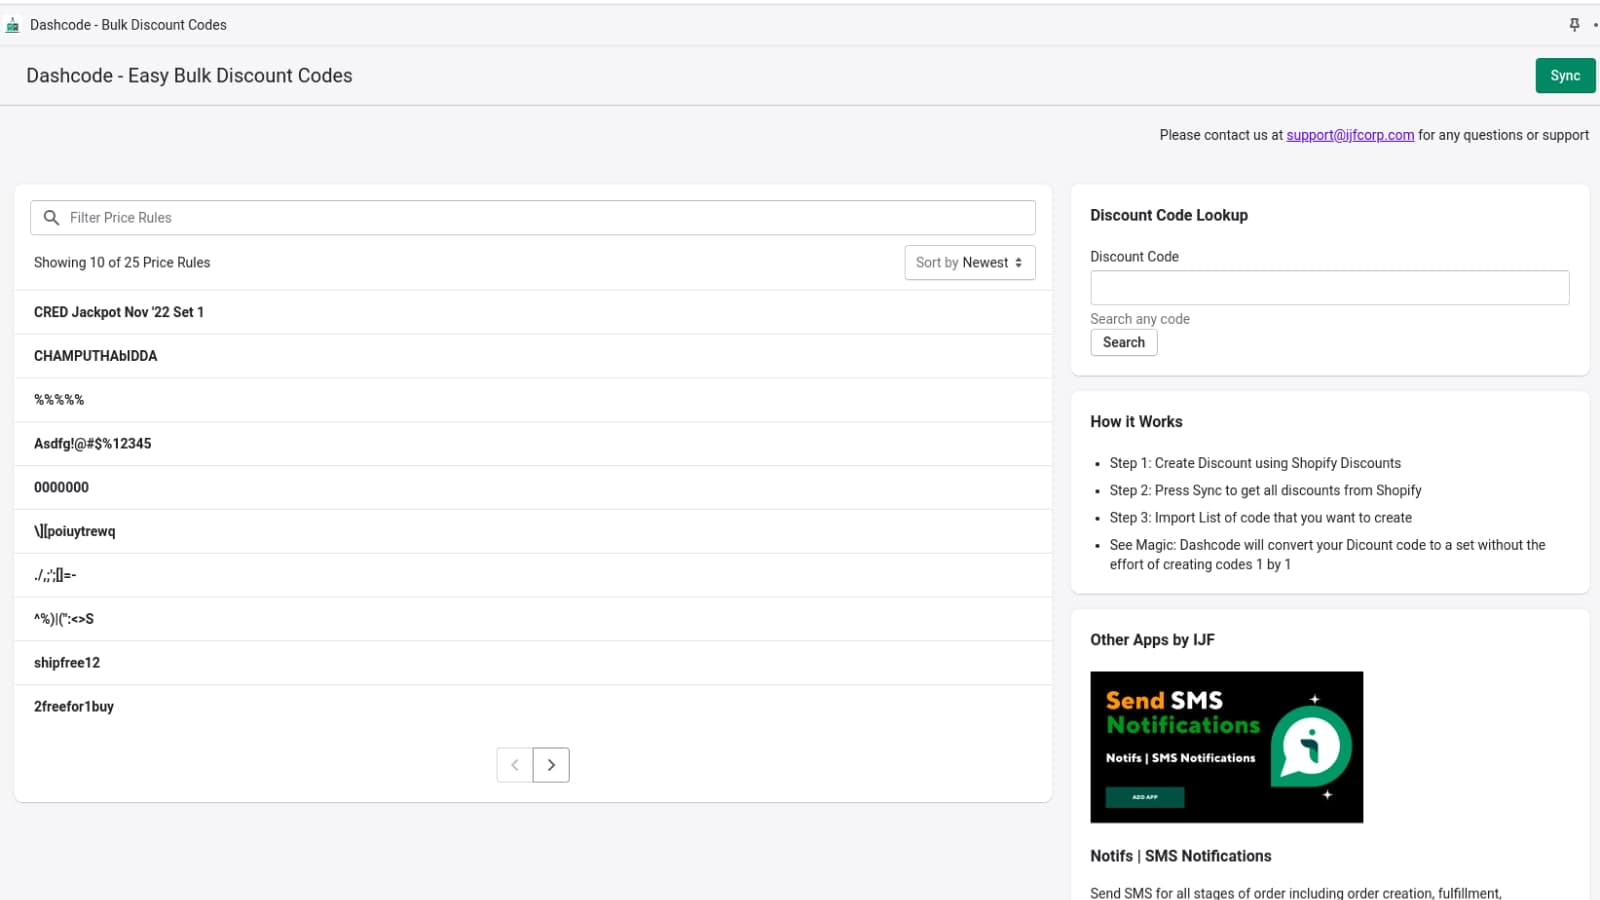Open the support@ijfcorp.com email link
The width and height of the screenshot is (1600, 900).
(x=1349, y=134)
